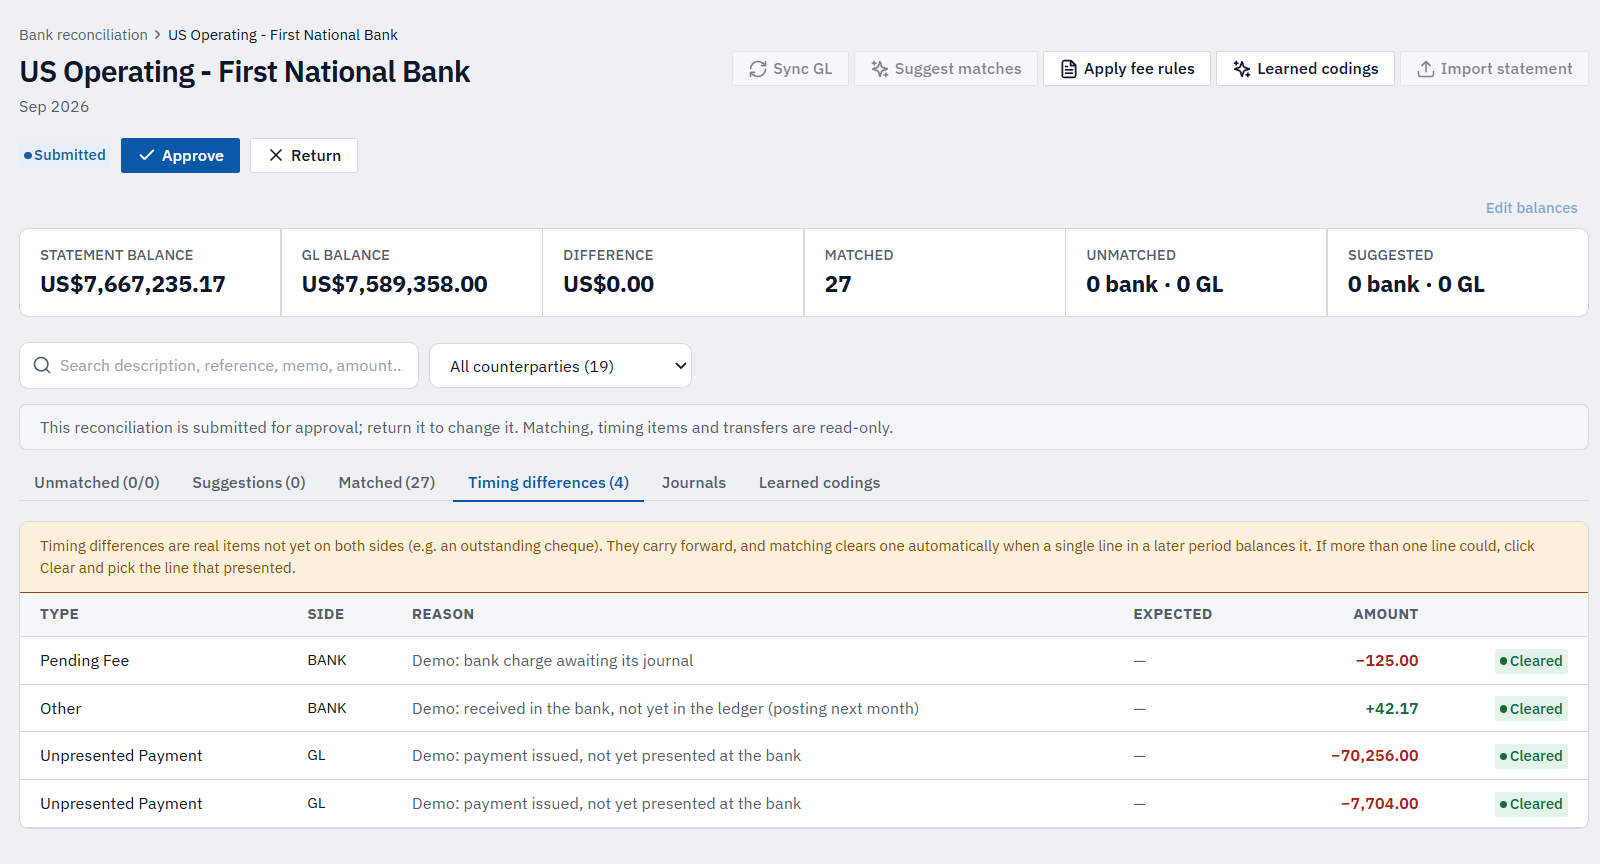Open the Learned codings tab
Image resolution: width=1600 pixels, height=864 pixels.
coord(819,482)
